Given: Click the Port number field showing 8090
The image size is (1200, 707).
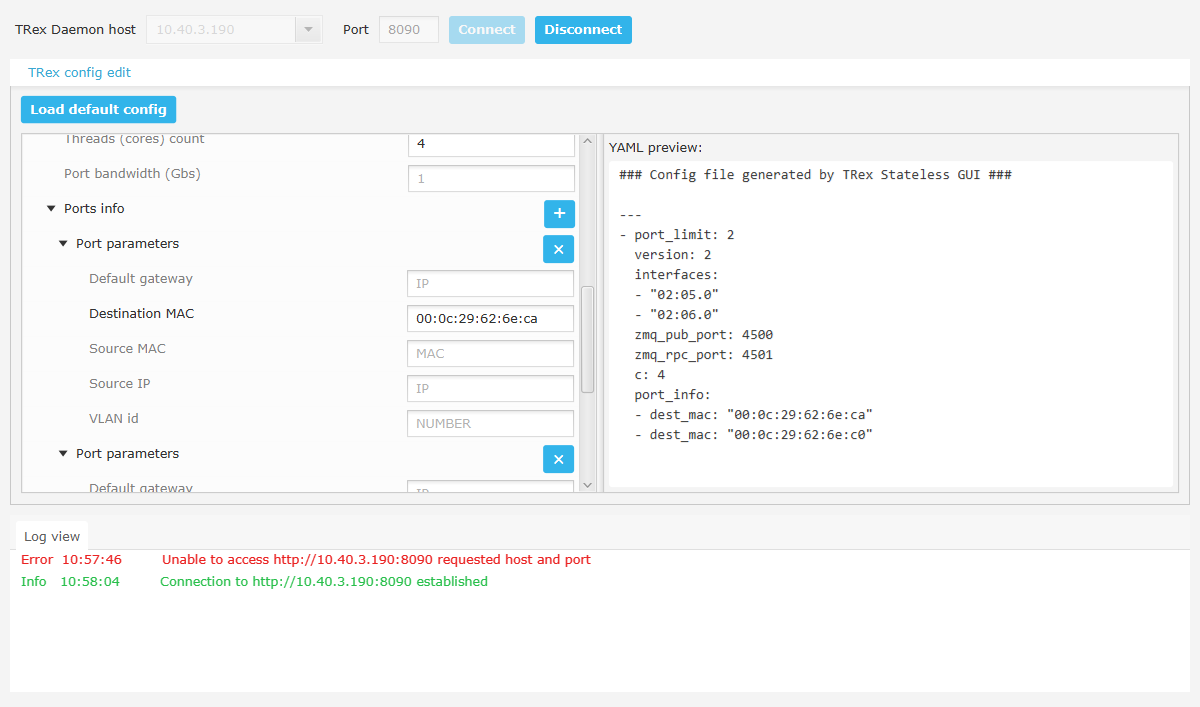Looking at the screenshot, I should (x=408, y=29).
